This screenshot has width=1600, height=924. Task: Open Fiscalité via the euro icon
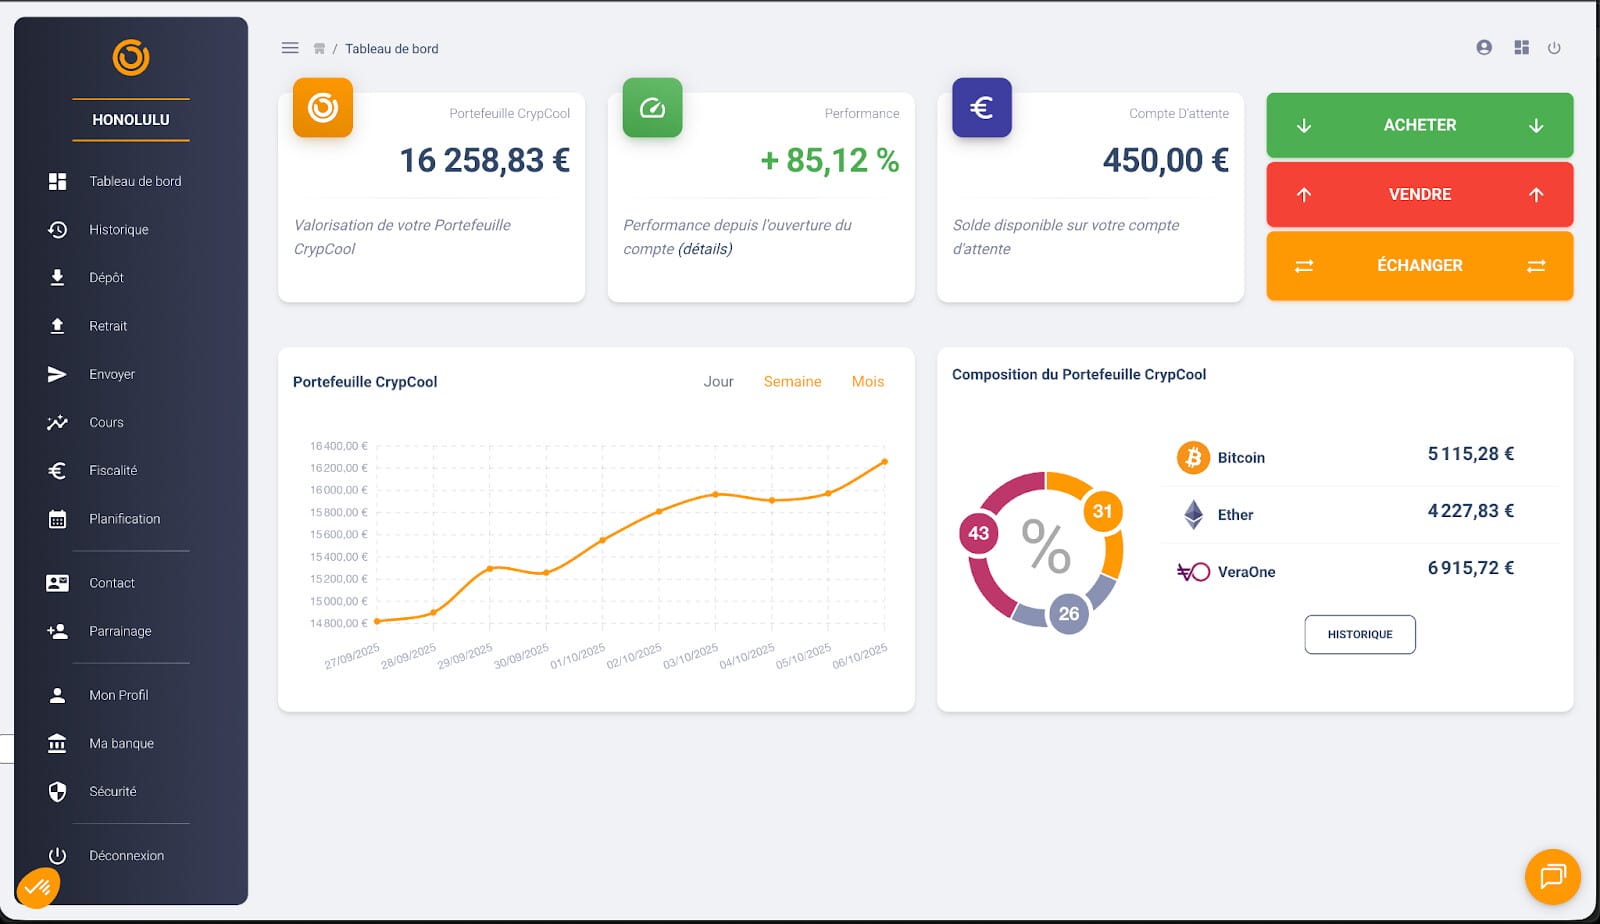57,469
